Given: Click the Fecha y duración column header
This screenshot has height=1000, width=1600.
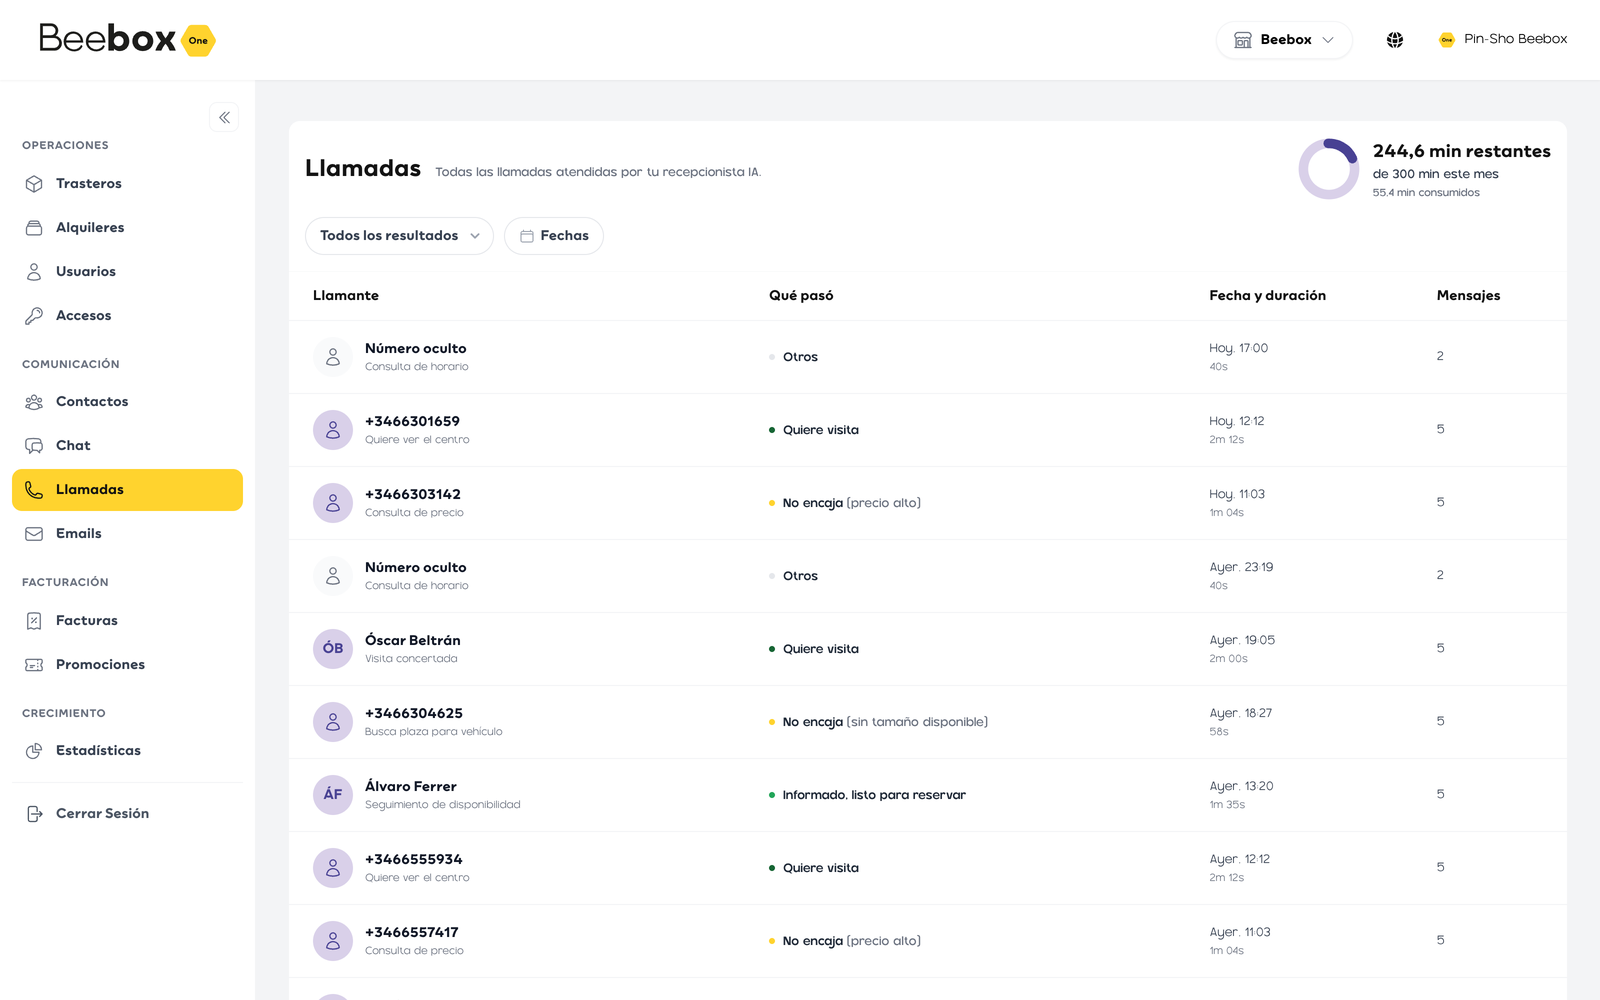Looking at the screenshot, I should tap(1267, 296).
